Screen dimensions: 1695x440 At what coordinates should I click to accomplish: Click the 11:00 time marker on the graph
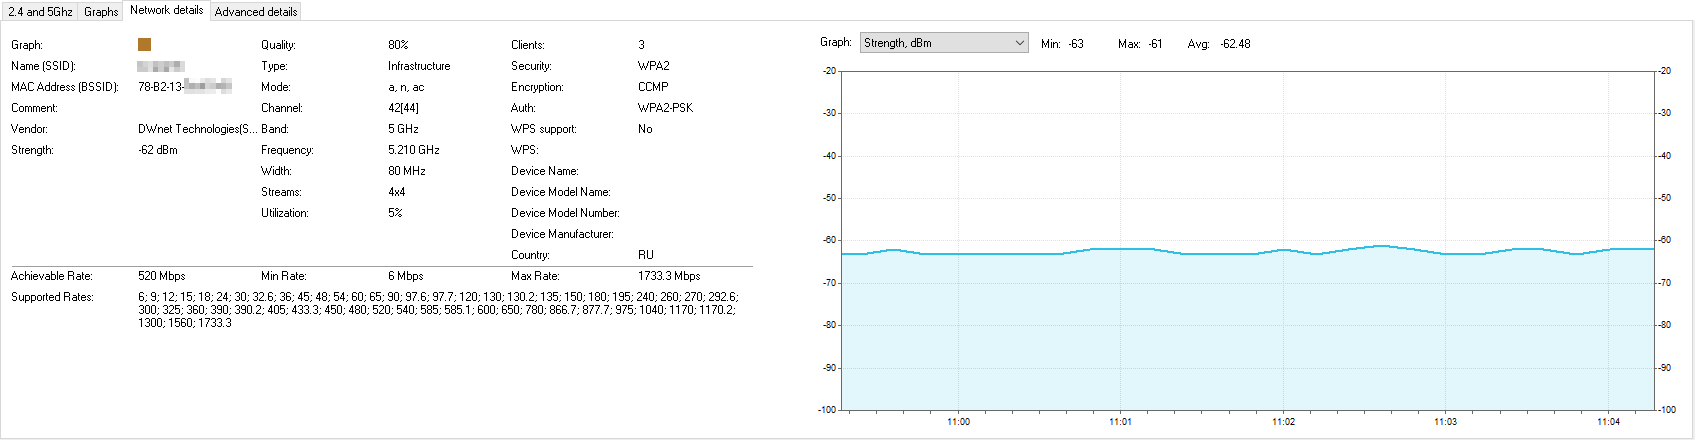click(958, 422)
